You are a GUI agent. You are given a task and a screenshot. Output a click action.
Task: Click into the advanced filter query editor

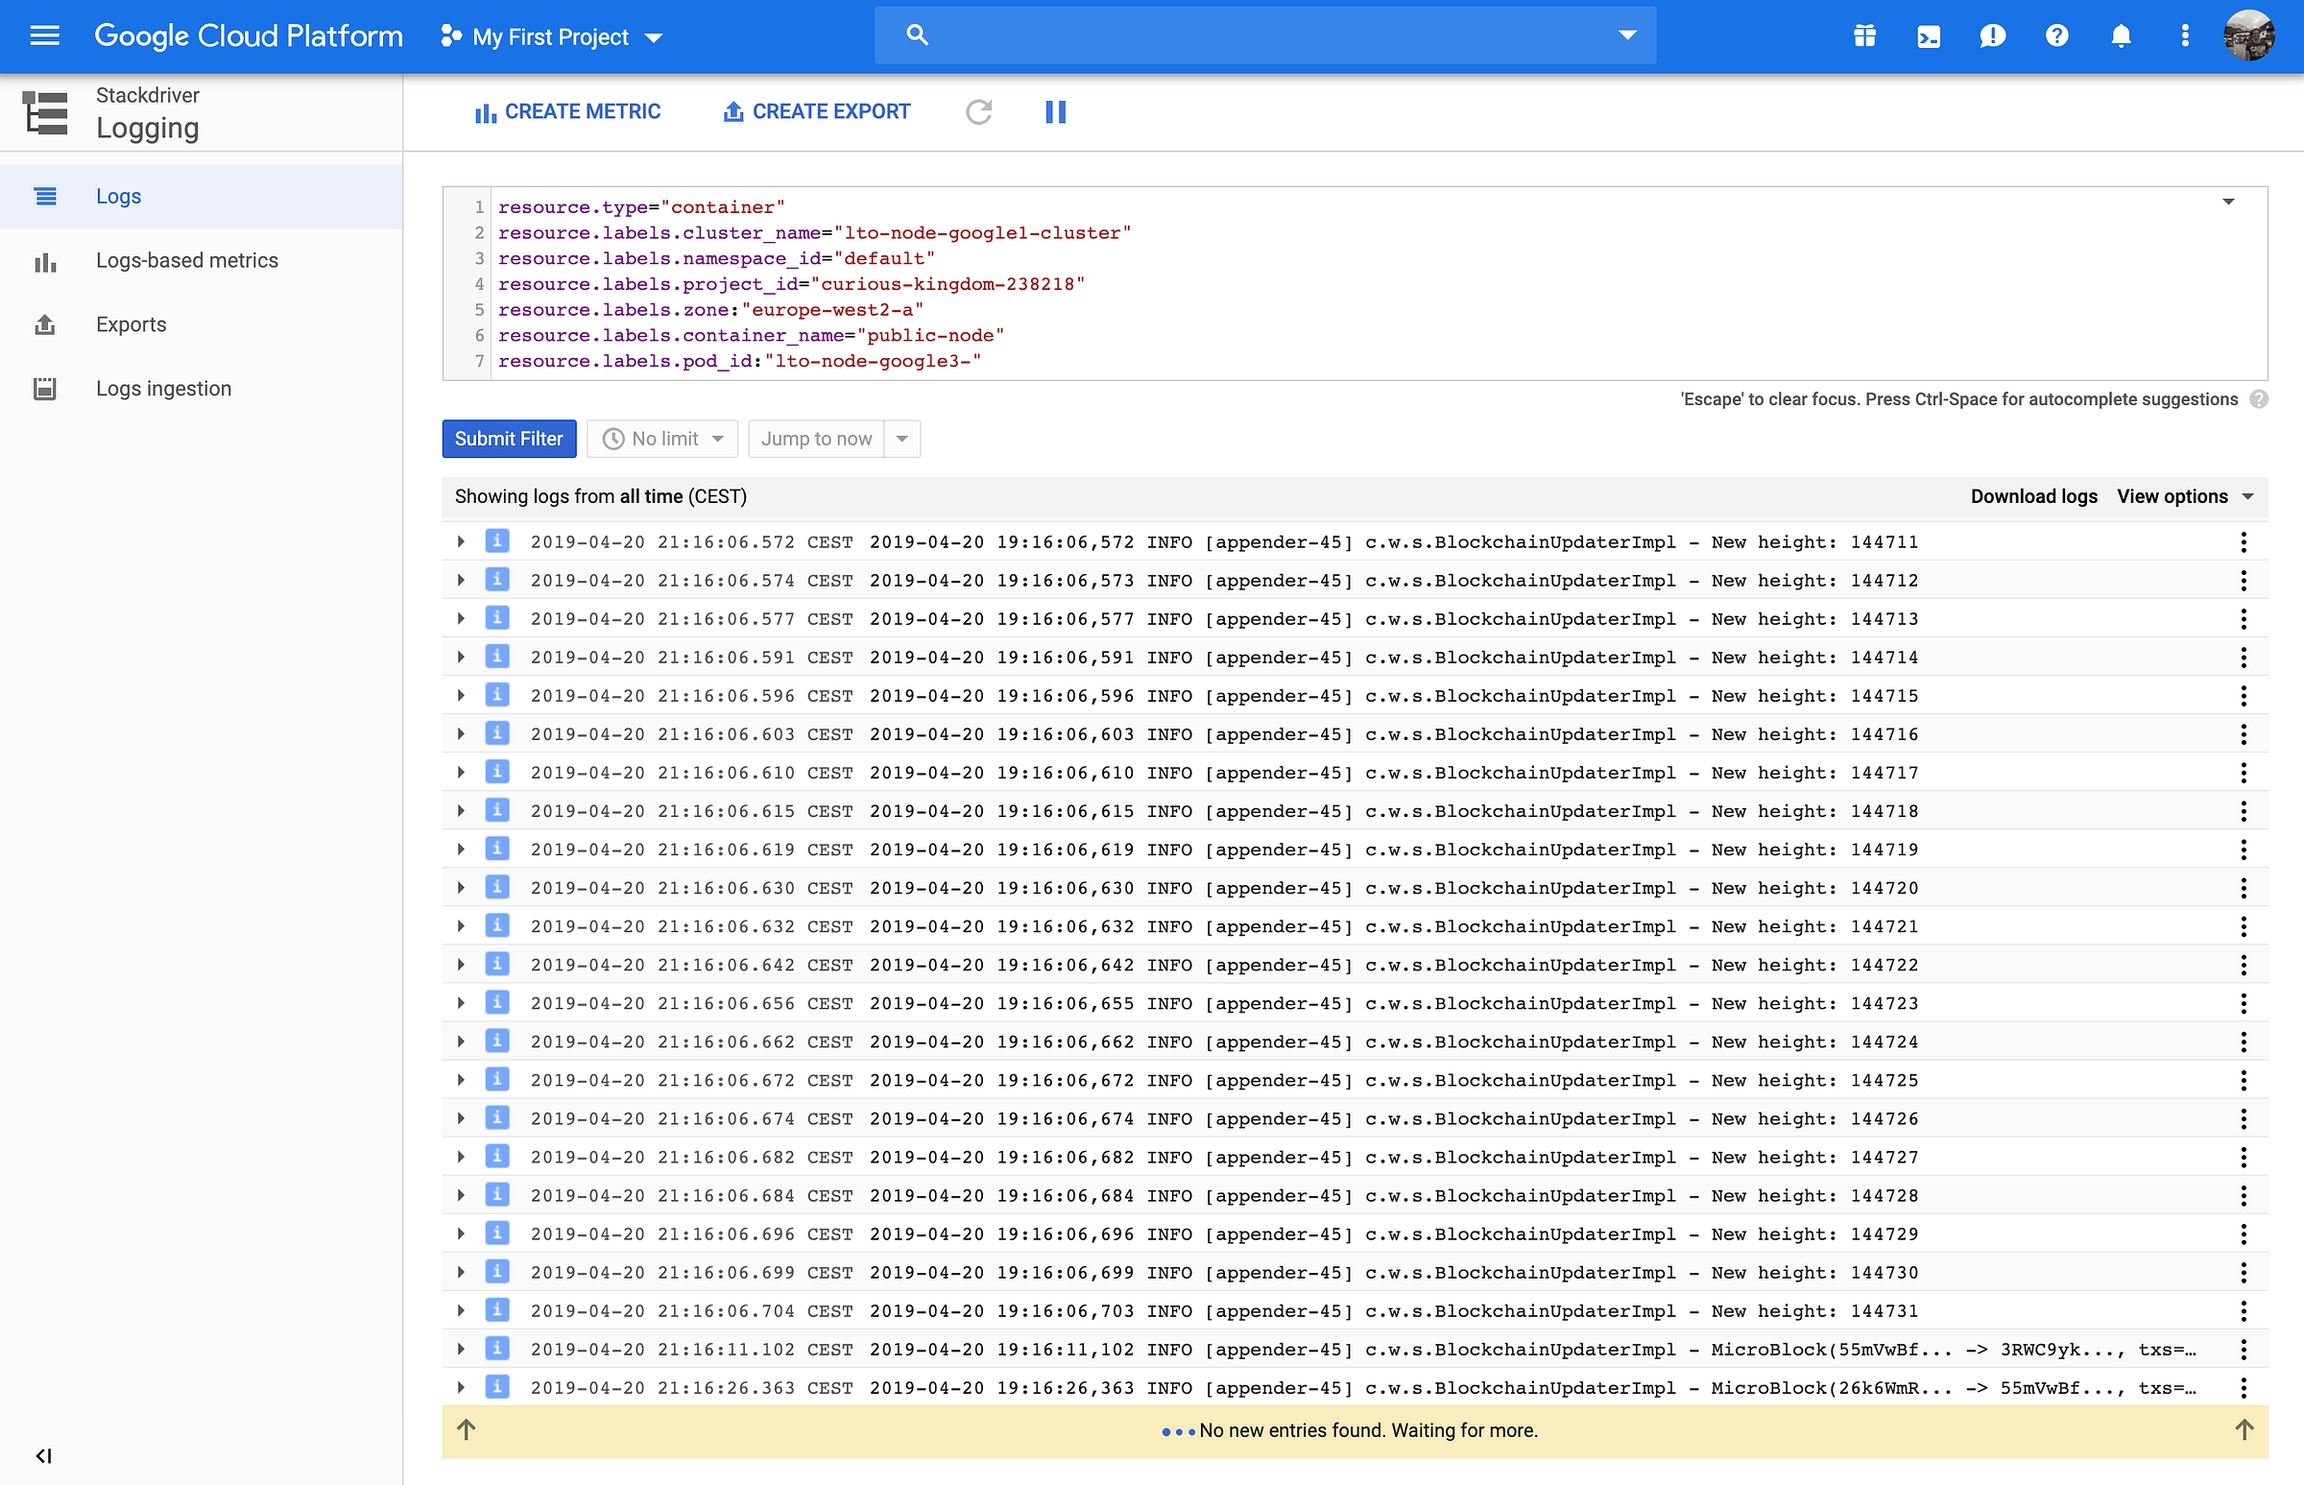(x=1355, y=283)
